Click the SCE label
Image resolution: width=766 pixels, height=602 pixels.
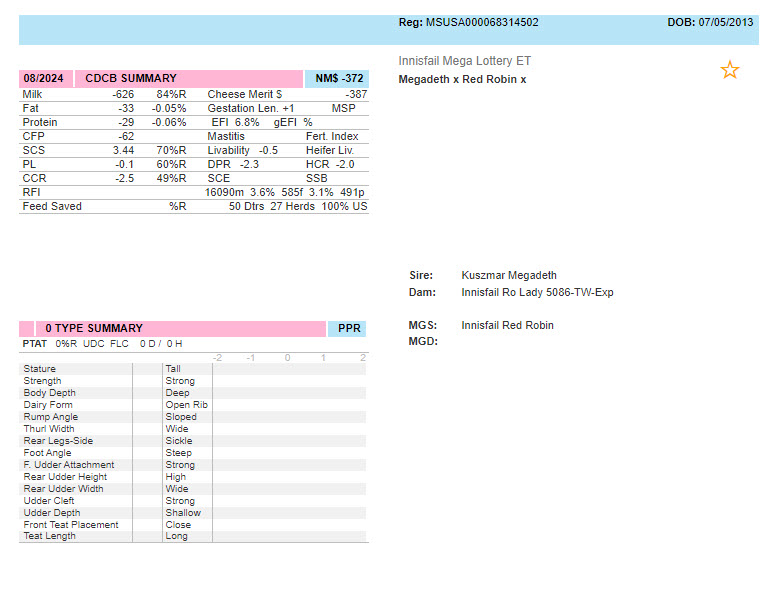coord(218,178)
